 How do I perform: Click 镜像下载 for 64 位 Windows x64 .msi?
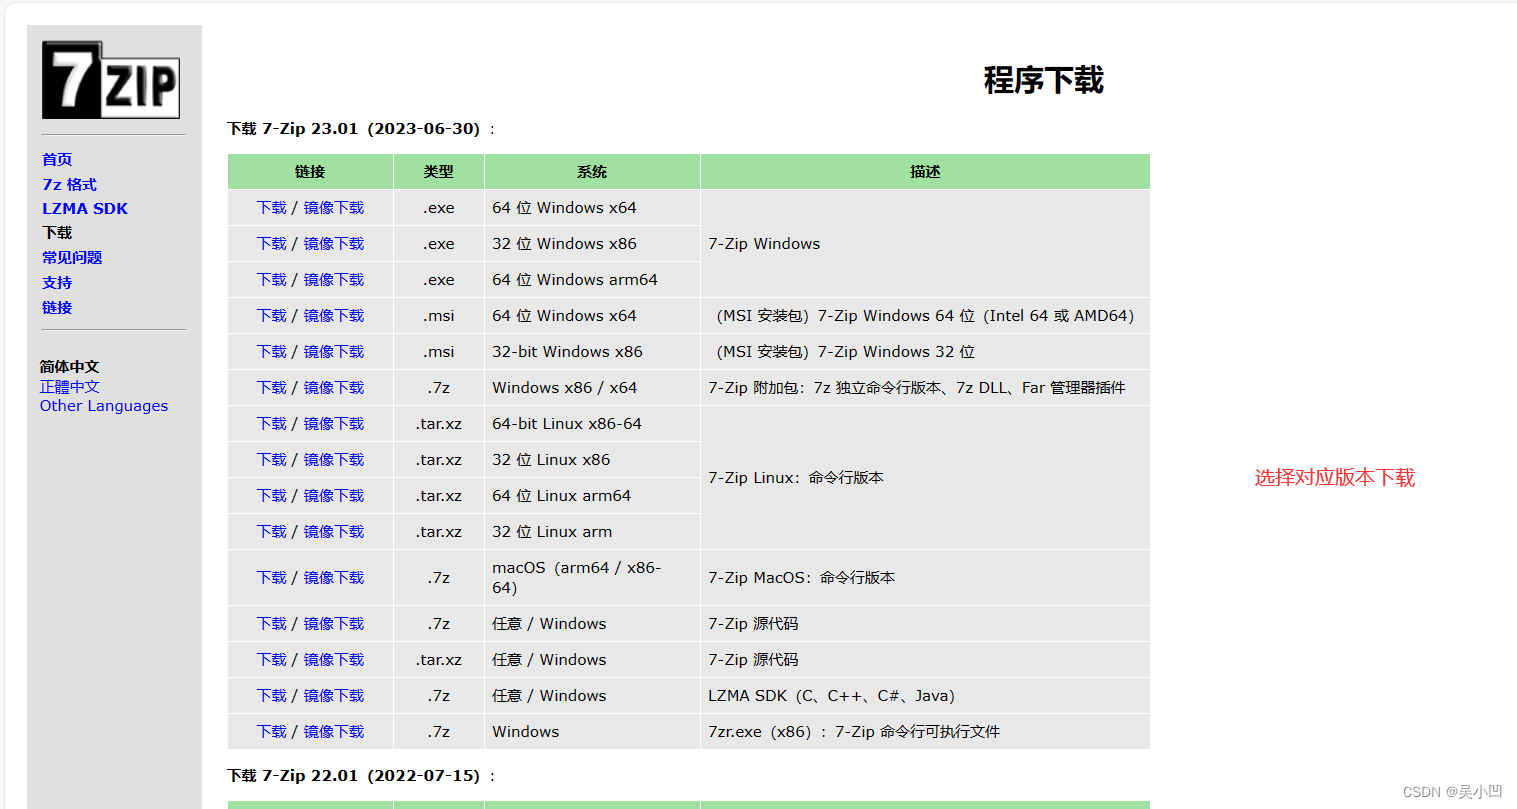coord(334,315)
